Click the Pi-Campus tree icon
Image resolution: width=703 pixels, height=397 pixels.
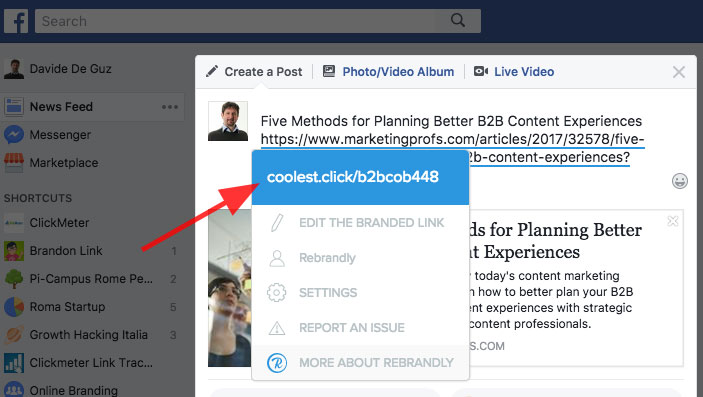point(14,279)
